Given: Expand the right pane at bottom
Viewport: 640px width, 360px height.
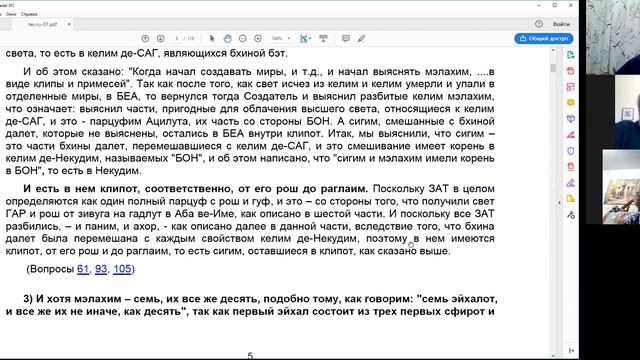Looking at the screenshot, I should click(x=571, y=351).
